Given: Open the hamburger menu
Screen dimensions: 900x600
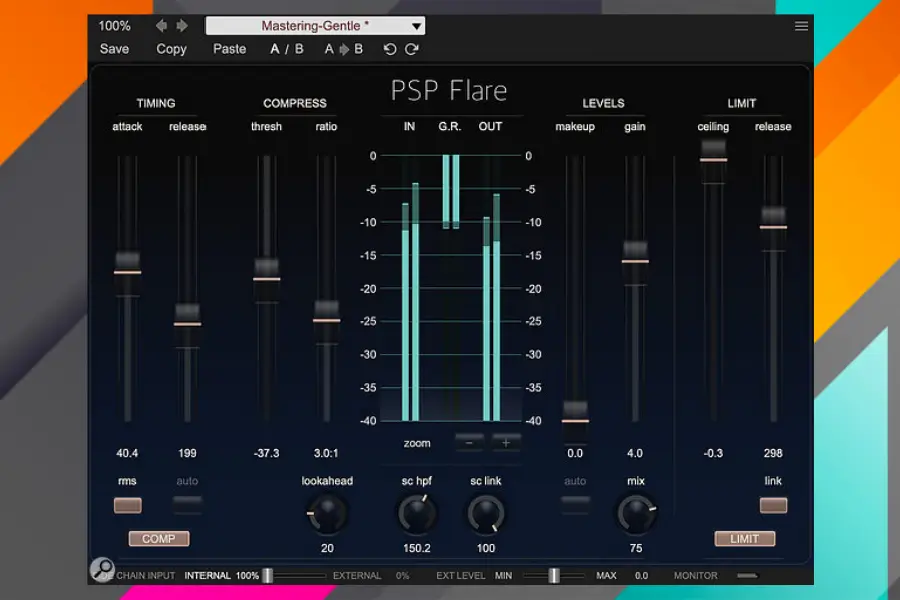Looking at the screenshot, I should click(x=801, y=26).
